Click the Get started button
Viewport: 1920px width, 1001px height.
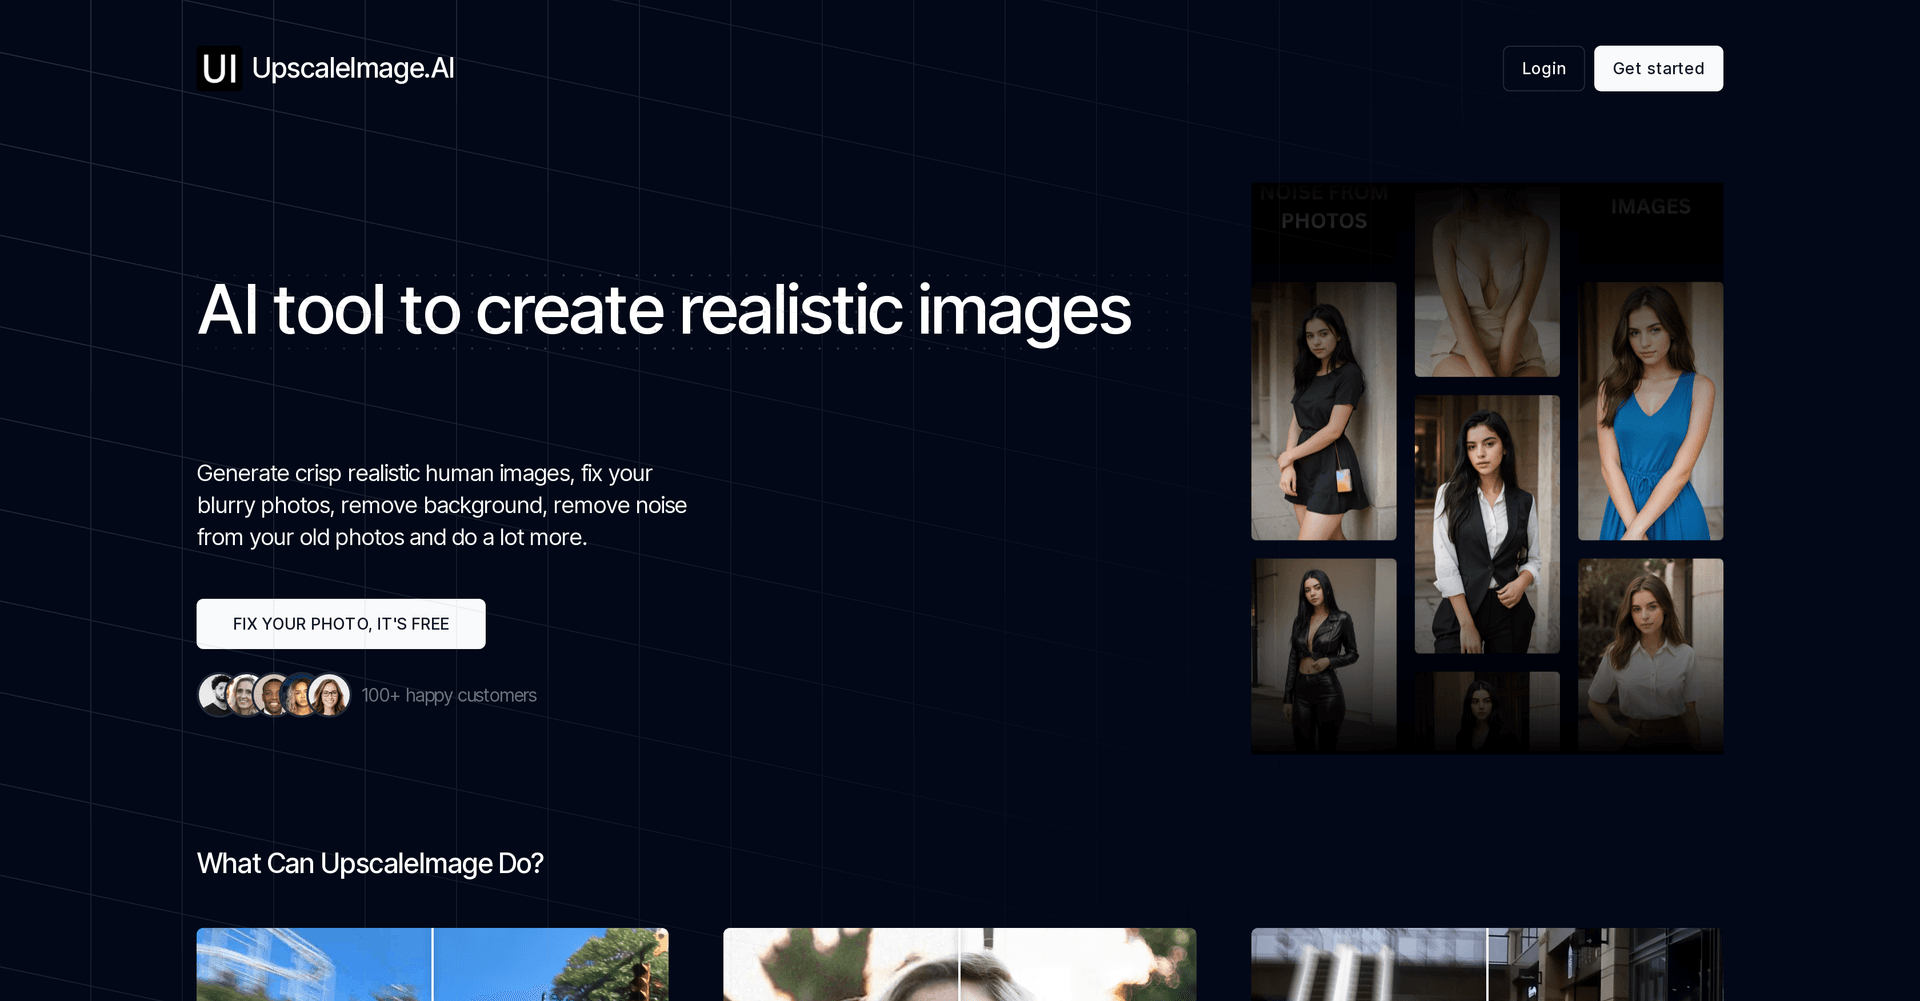click(x=1658, y=68)
